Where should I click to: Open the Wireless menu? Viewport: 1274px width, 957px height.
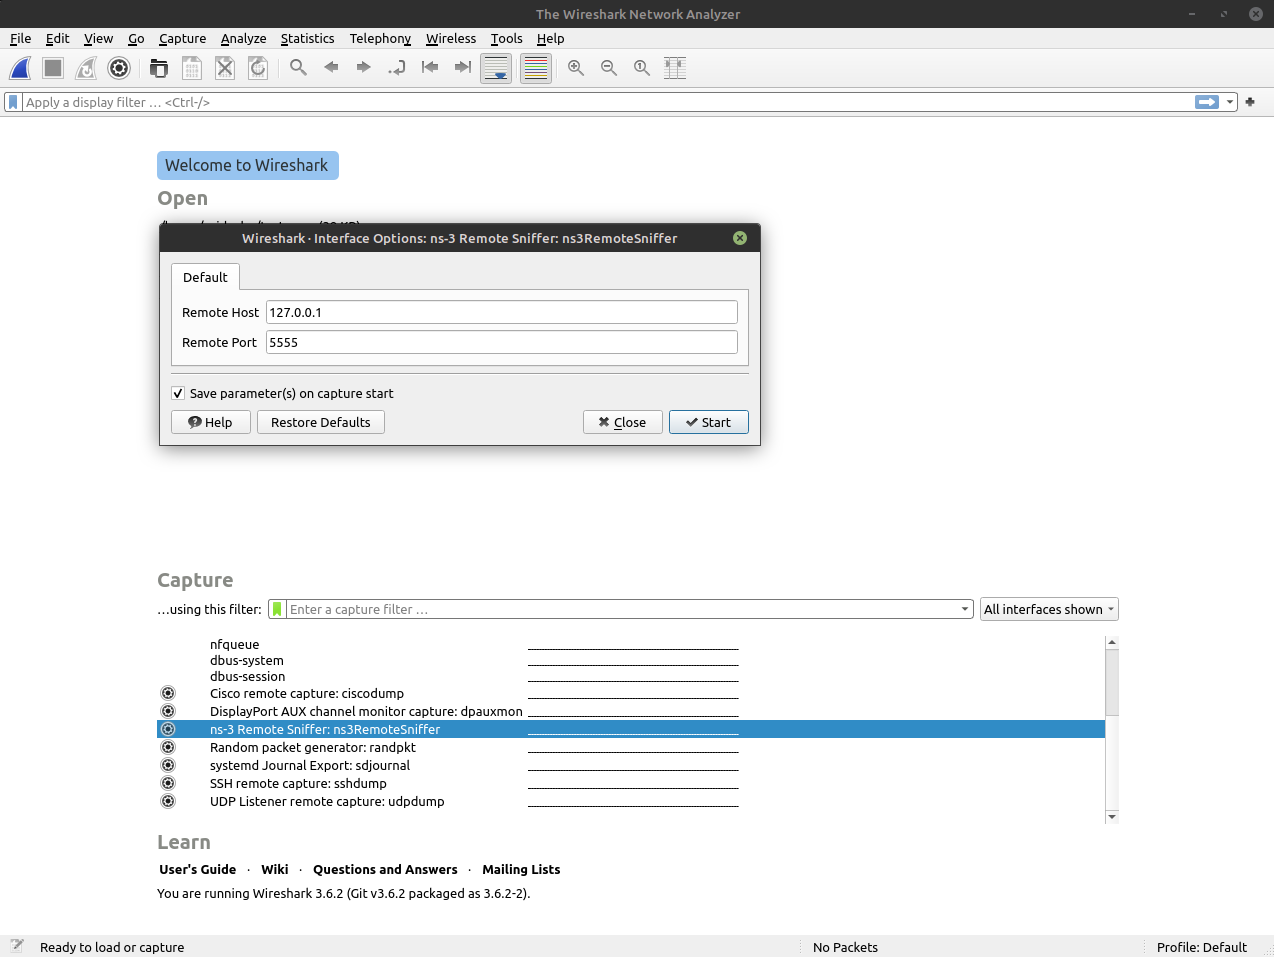pyautogui.click(x=451, y=38)
